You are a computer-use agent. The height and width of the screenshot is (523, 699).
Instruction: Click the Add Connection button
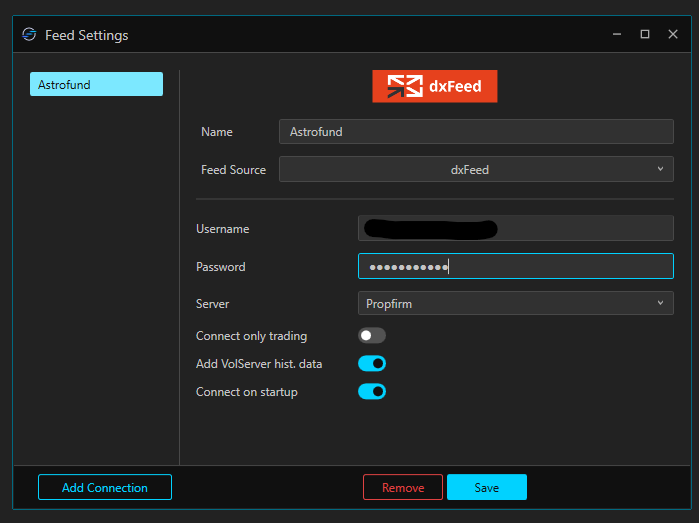coord(105,488)
